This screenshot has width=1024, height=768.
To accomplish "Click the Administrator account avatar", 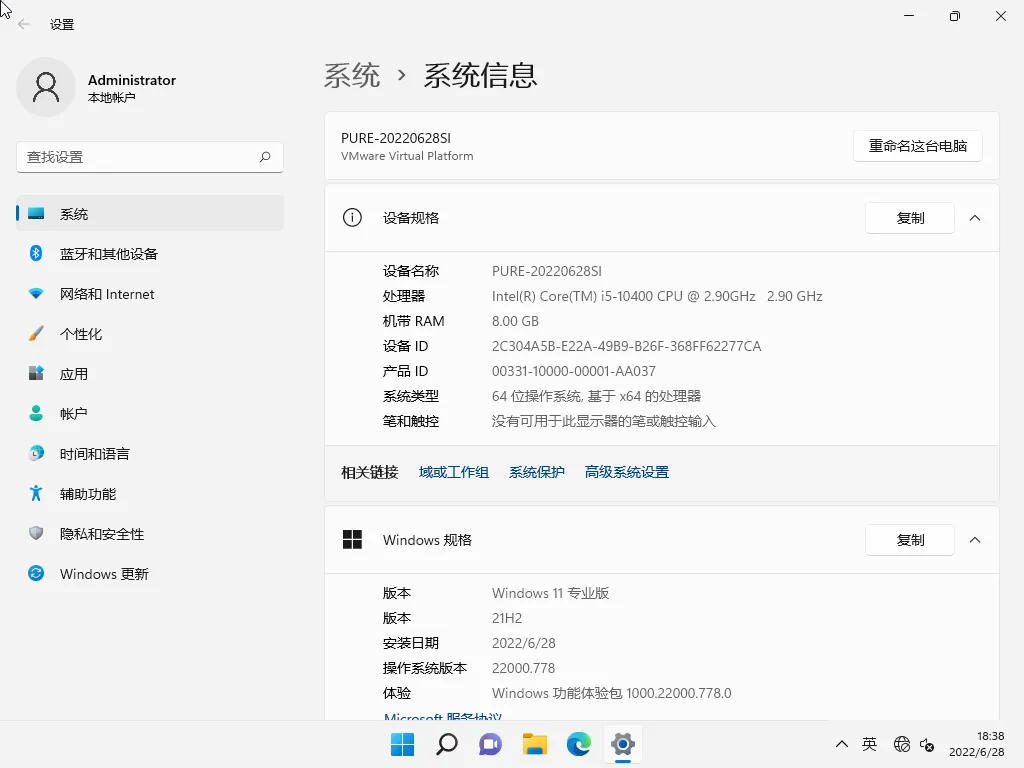I will (46, 87).
